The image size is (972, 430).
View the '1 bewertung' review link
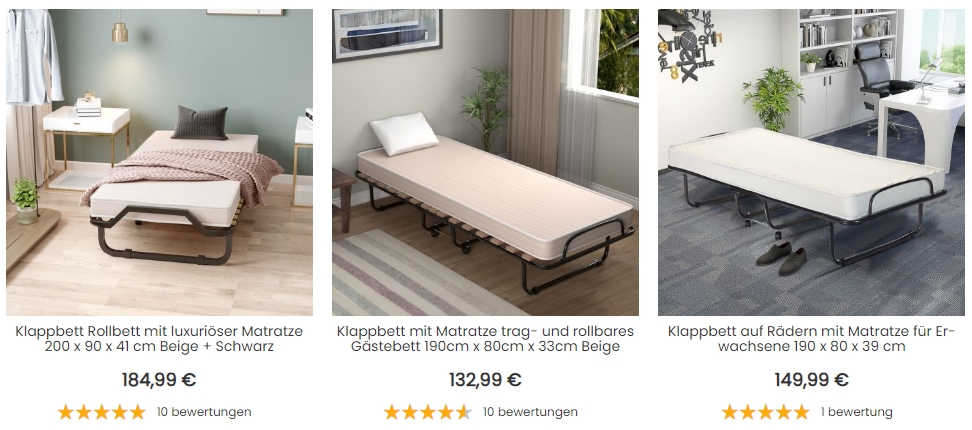coord(857,412)
